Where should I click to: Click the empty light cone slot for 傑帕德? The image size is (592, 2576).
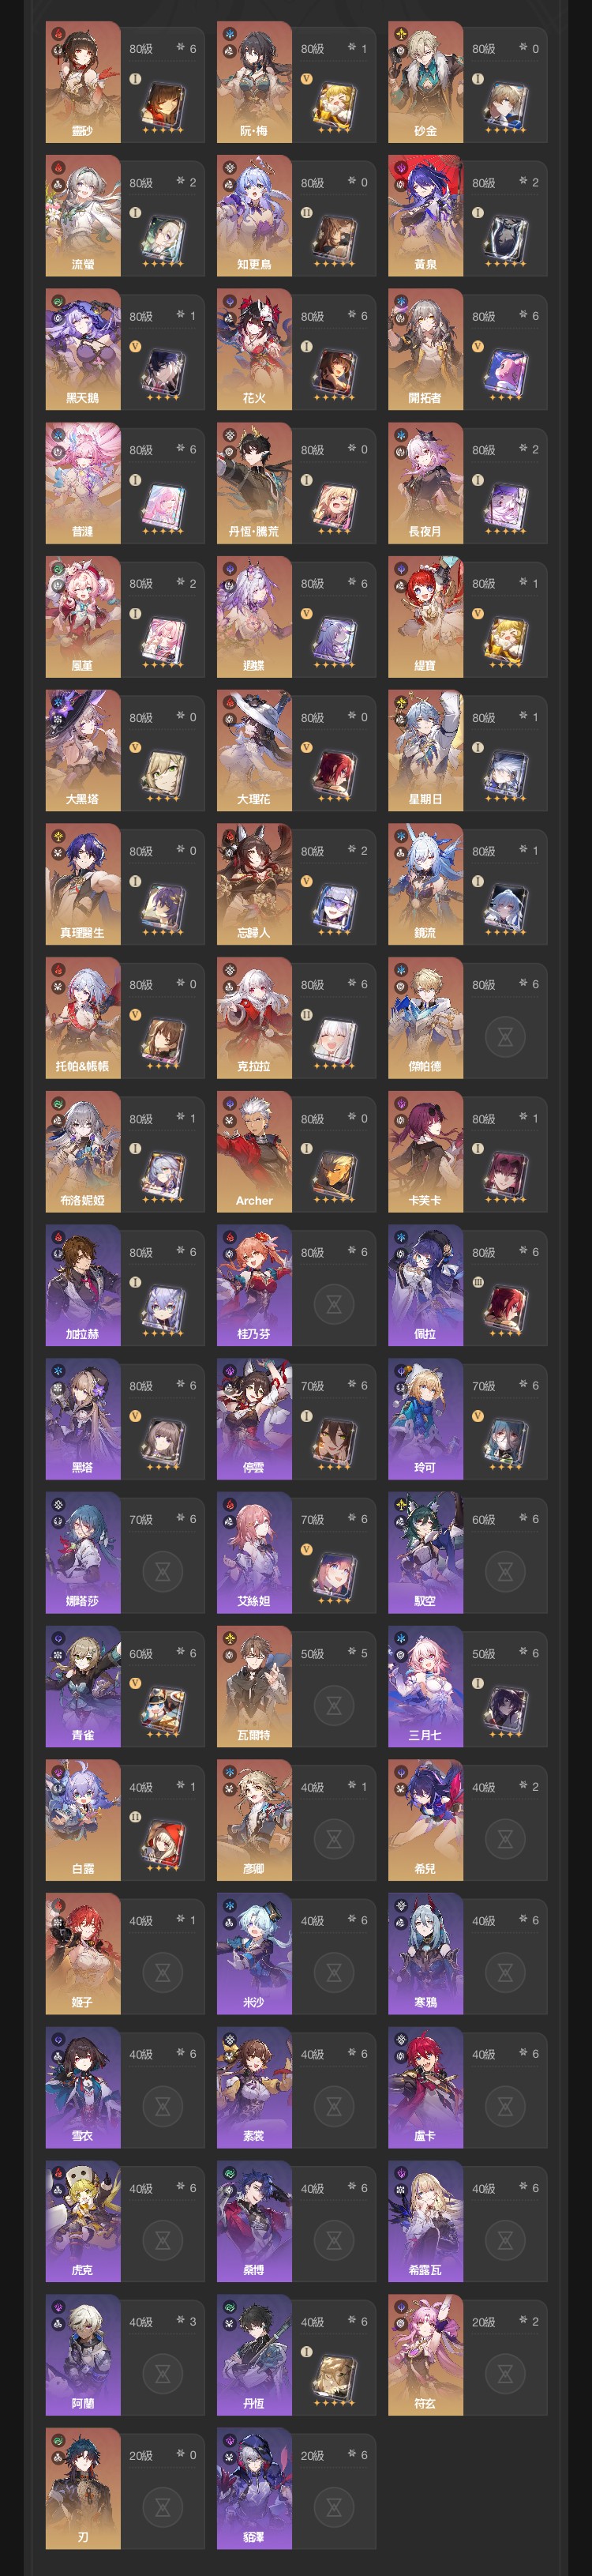click(x=505, y=1037)
